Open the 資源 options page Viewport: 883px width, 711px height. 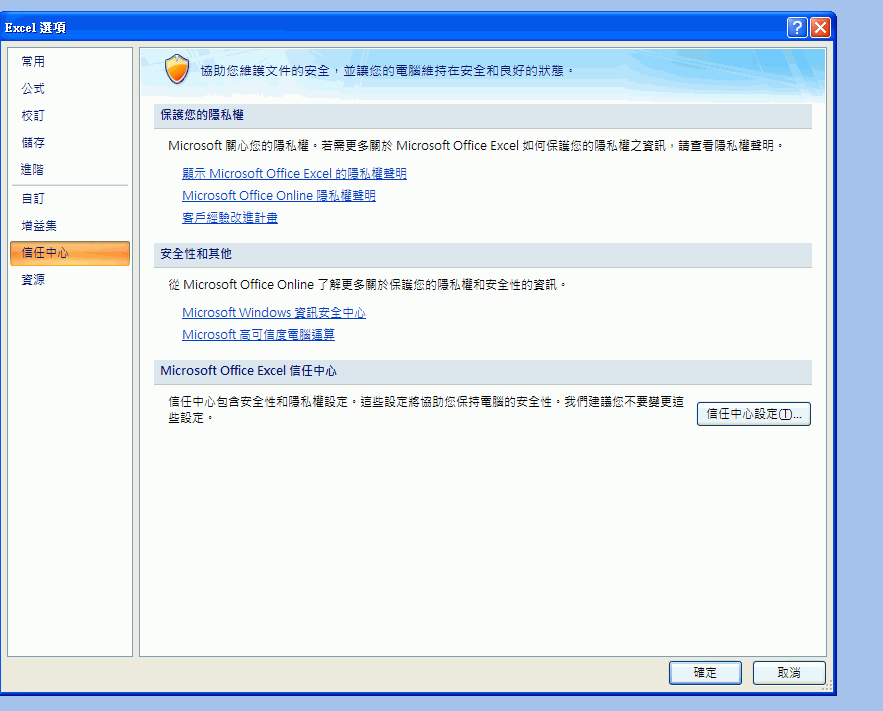70,279
